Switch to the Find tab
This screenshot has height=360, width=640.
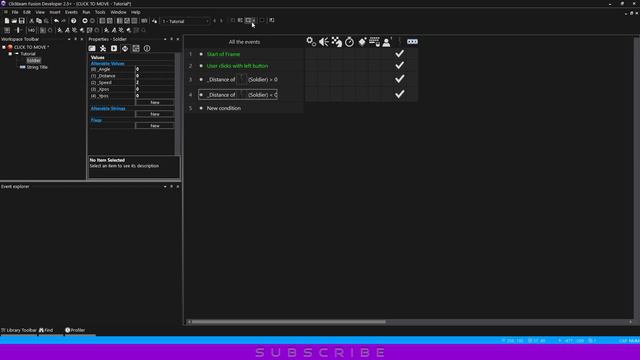tap(46, 330)
